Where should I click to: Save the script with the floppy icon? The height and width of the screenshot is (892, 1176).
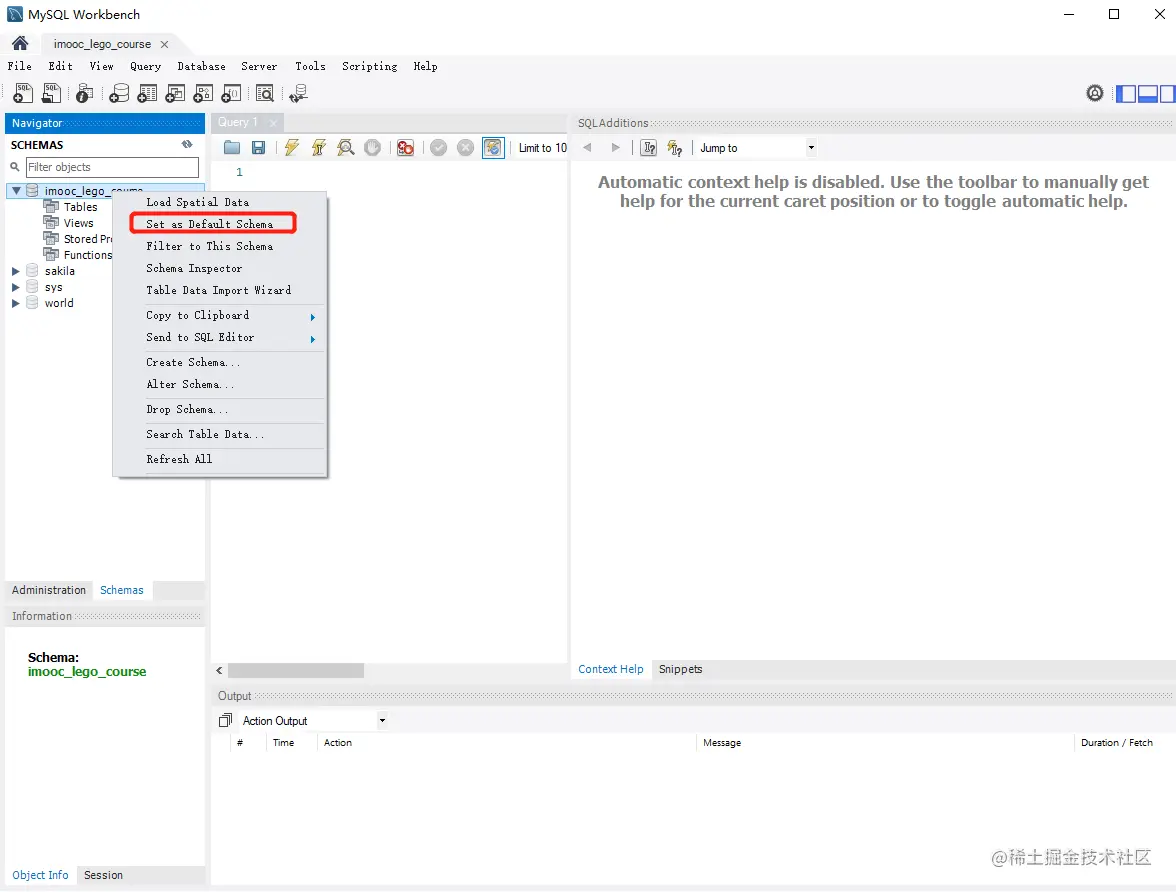coord(258,148)
